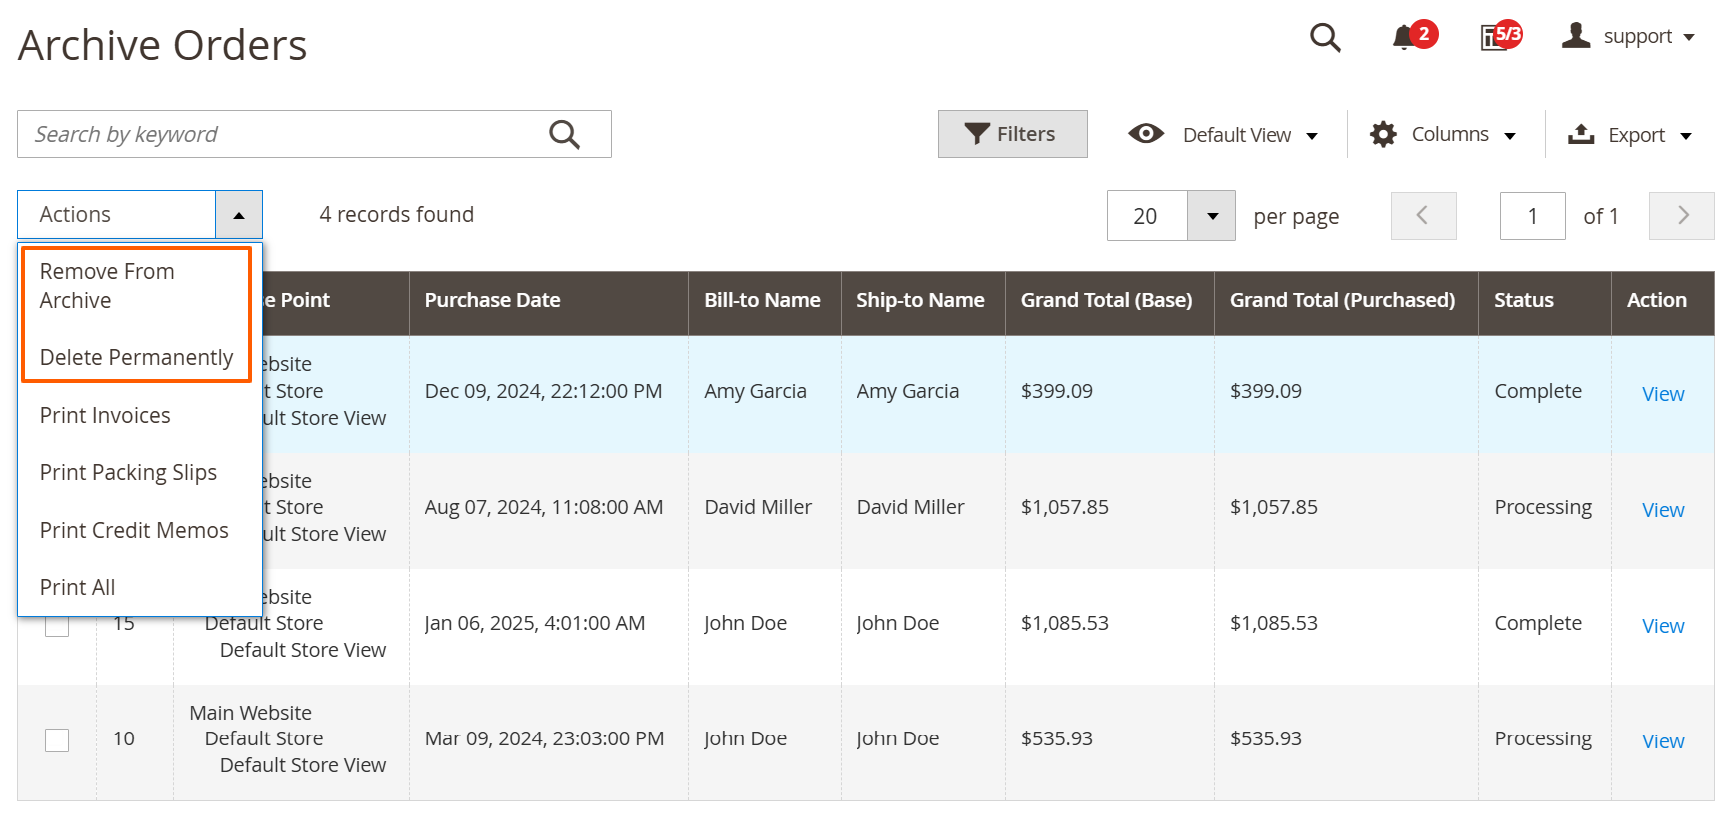Click the keyword search magnifier button

click(x=565, y=134)
